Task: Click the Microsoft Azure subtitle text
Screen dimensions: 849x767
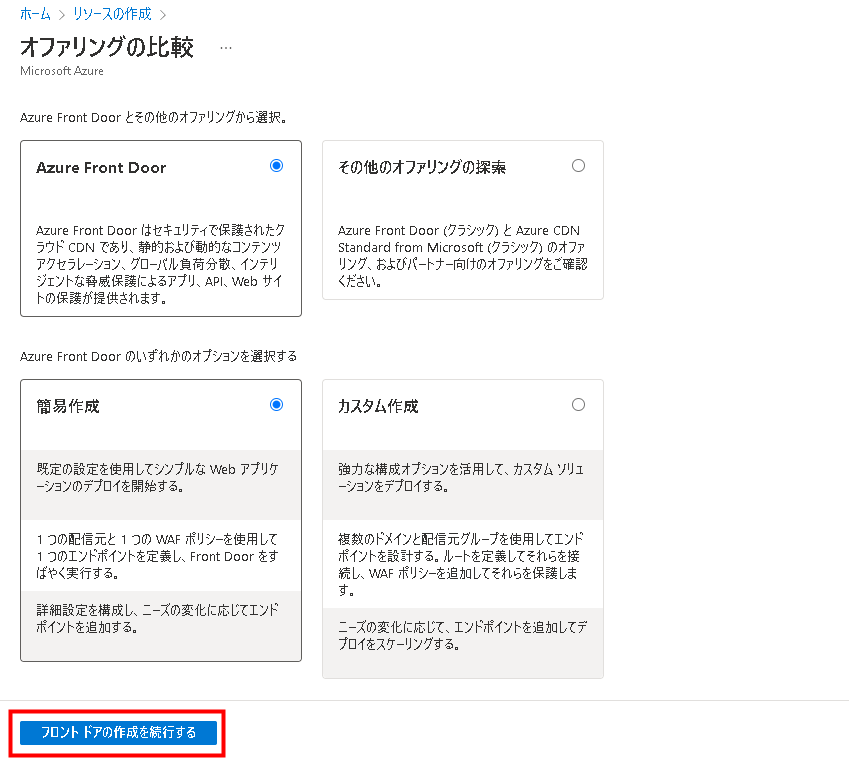Action: pos(62,71)
